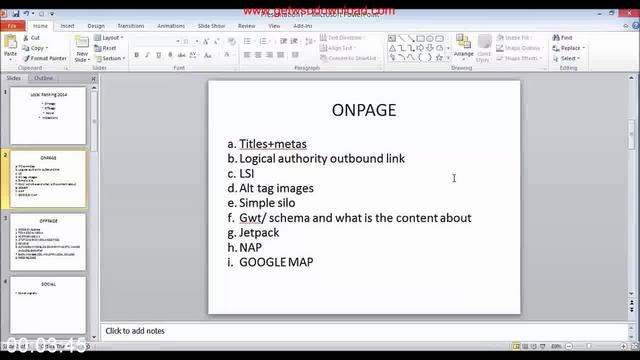Toggle Center text alignment
Image resolution: width=640 pixels, height=360 pixels.
click(x=258, y=55)
